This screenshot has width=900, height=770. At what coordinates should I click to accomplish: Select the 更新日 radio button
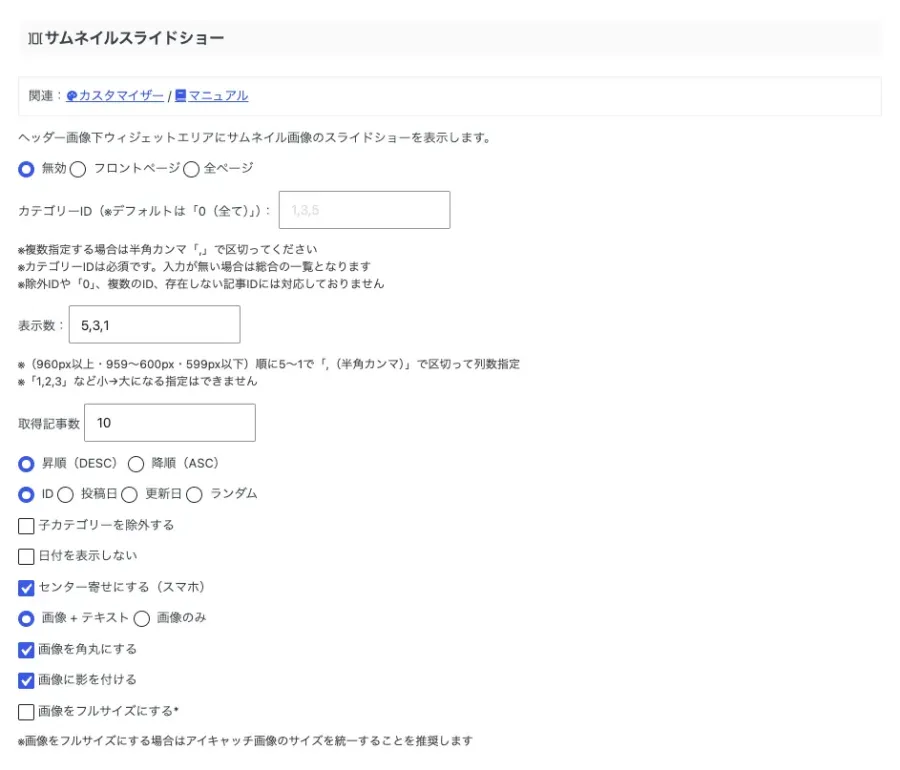tap(129, 495)
